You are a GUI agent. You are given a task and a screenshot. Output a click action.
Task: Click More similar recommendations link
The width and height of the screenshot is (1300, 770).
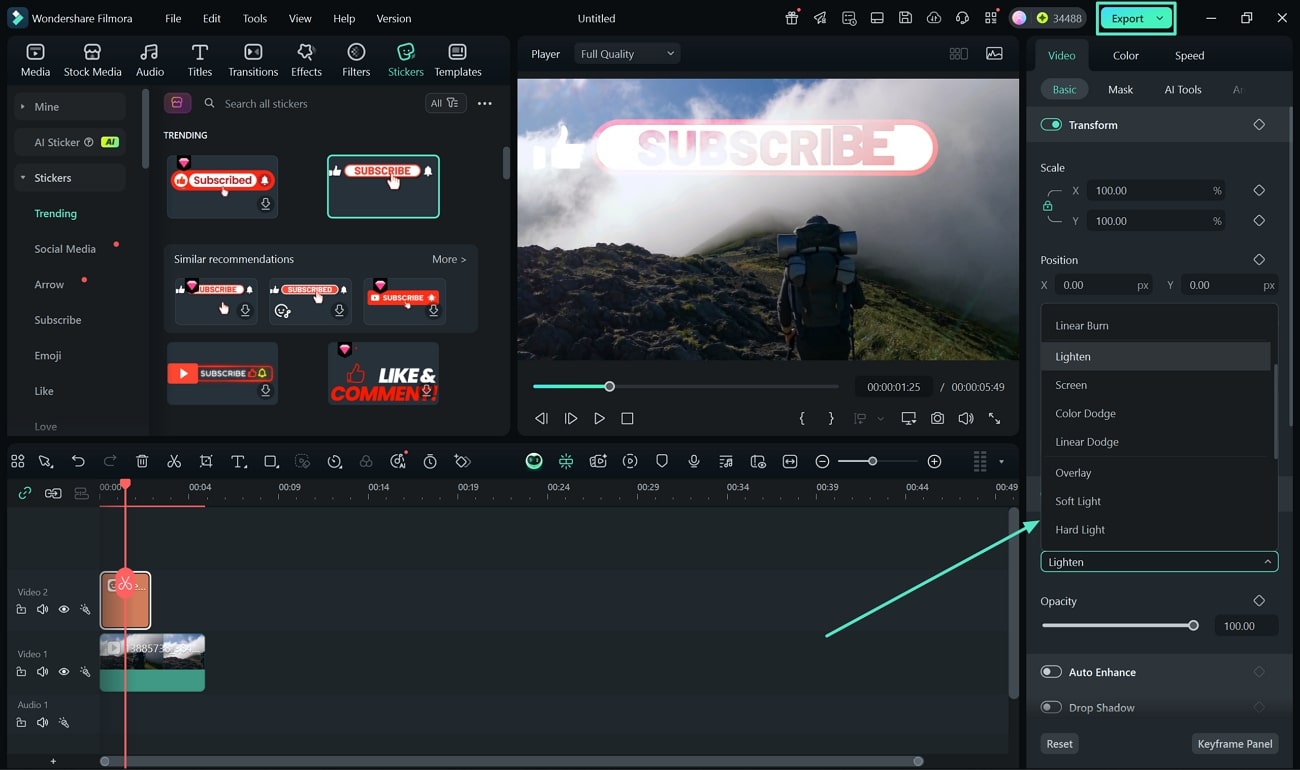[x=449, y=259]
